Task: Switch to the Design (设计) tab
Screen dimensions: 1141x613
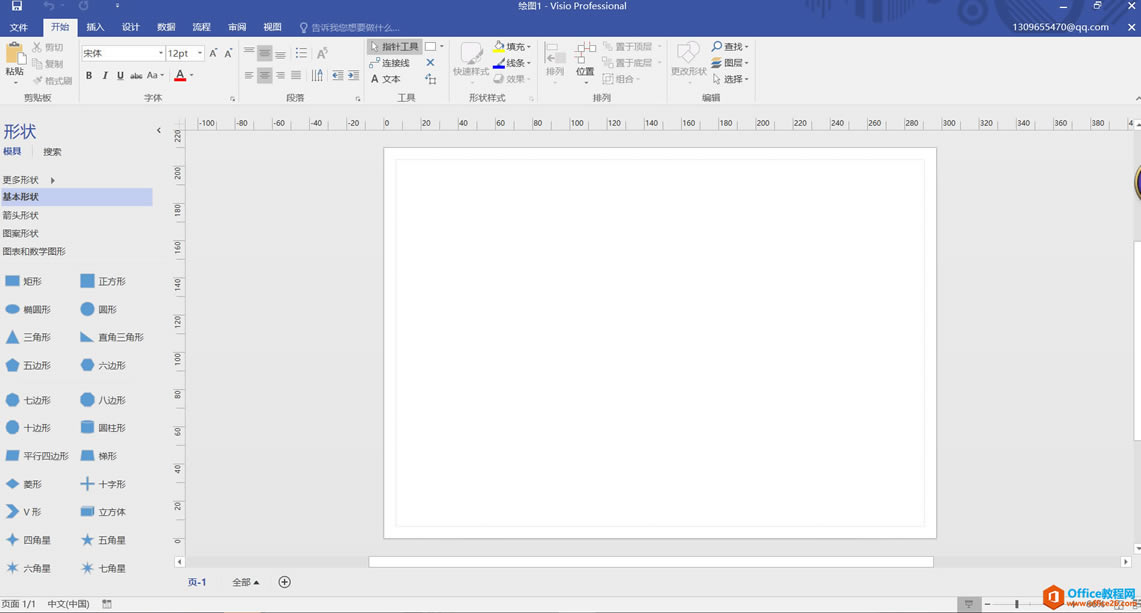Action: pyautogui.click(x=130, y=27)
